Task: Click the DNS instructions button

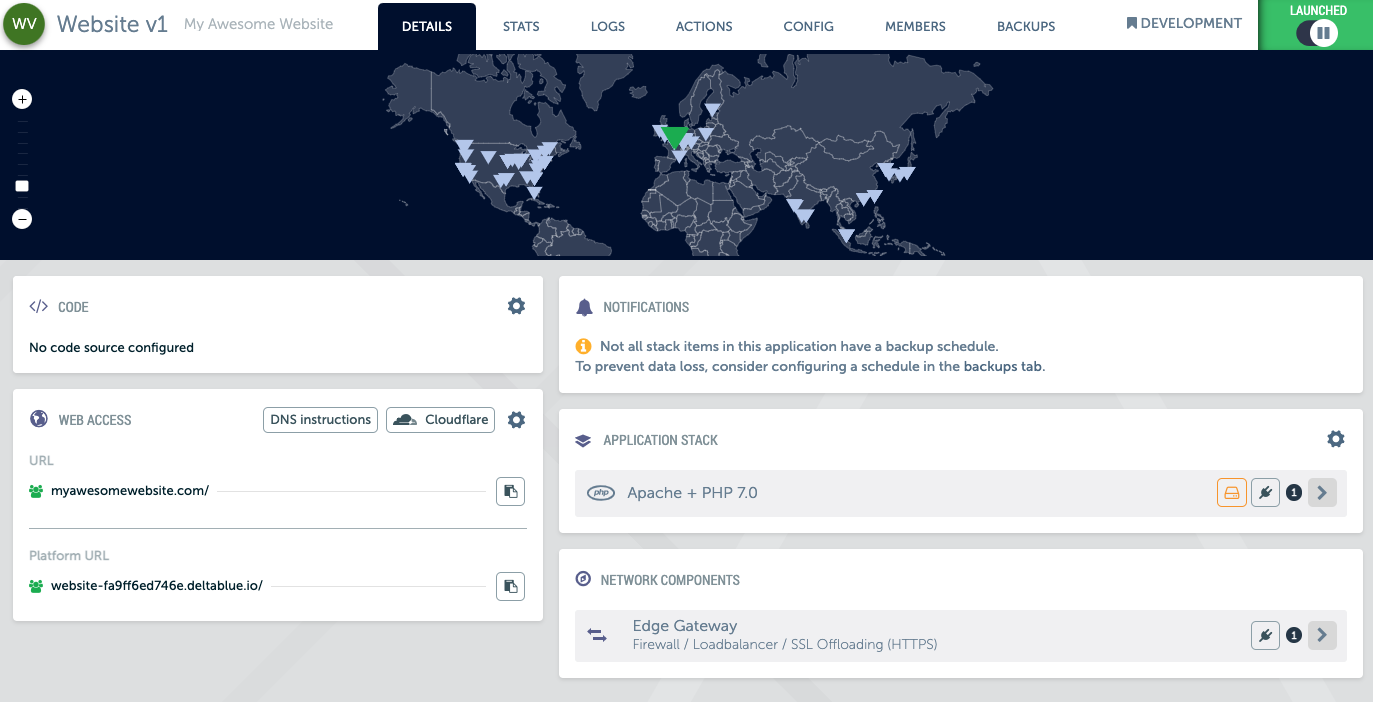Action: point(320,420)
